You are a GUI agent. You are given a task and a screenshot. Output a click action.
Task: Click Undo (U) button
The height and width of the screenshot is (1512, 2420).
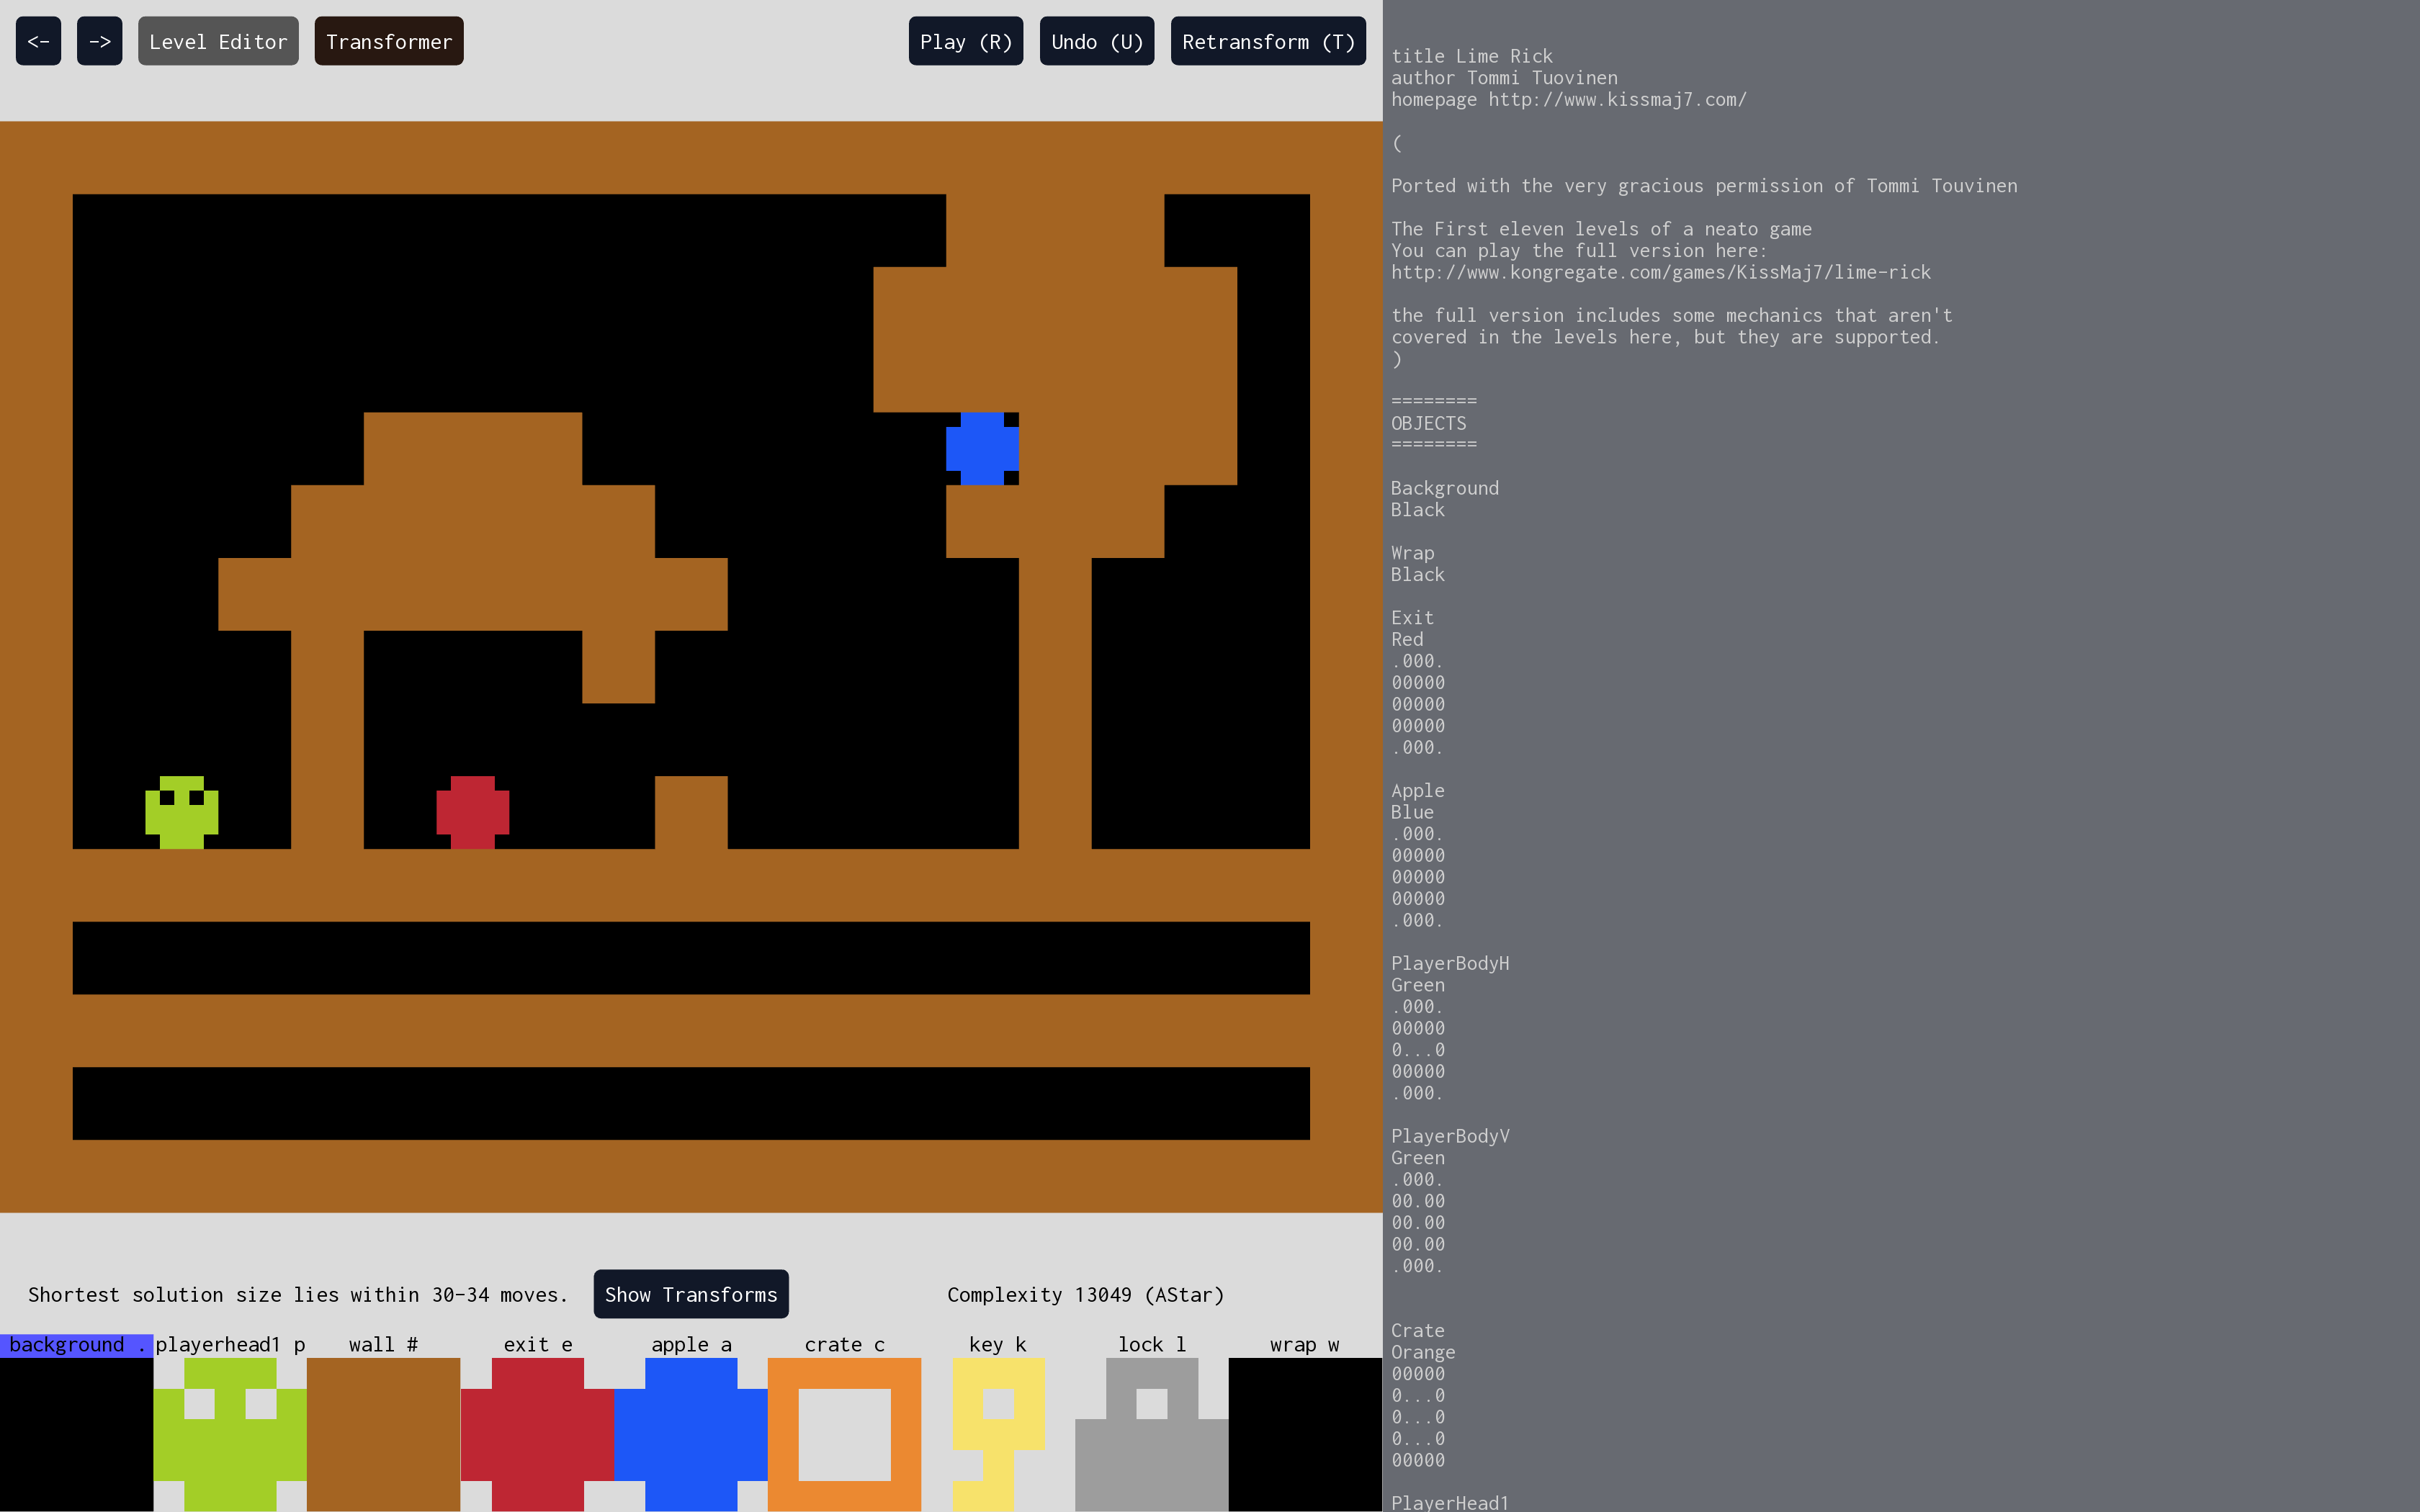pos(1096,41)
